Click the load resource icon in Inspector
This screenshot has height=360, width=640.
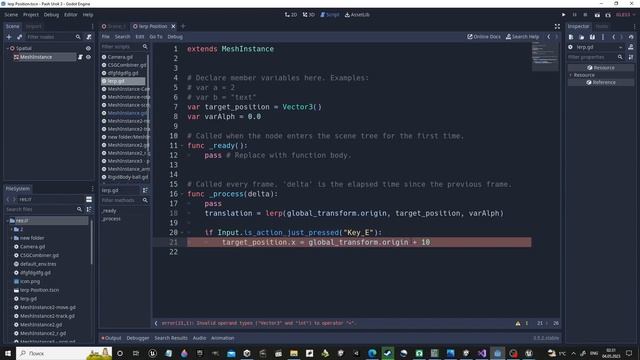click(582, 37)
